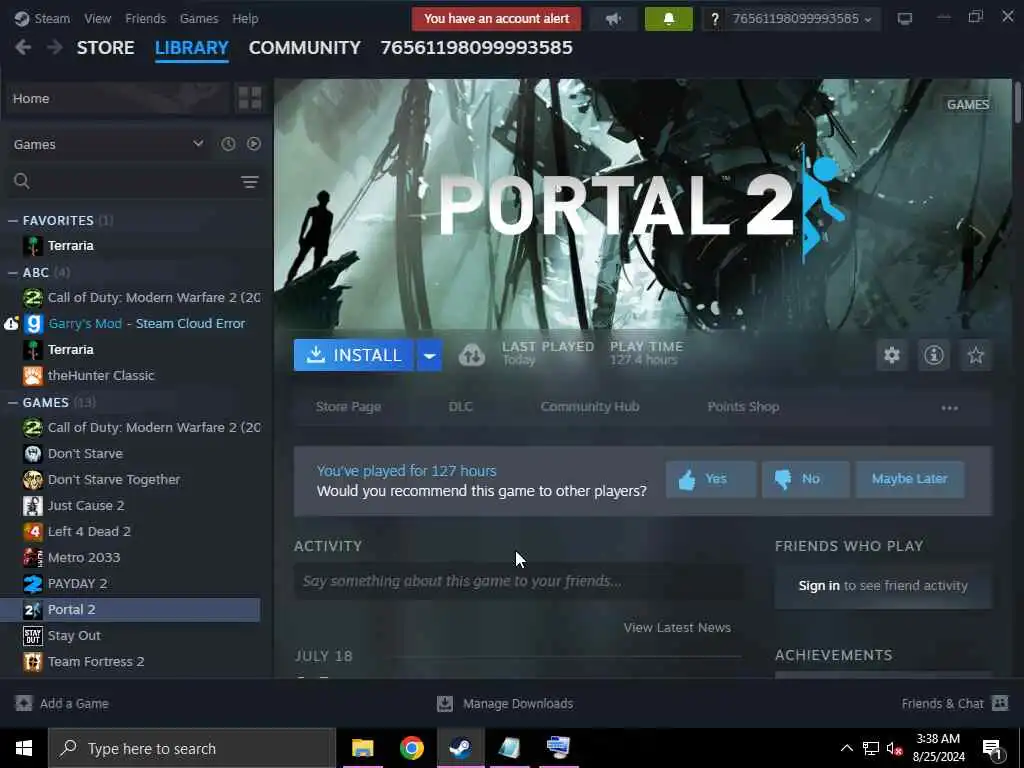Image resolution: width=1024 pixels, height=768 pixels.
Task: Click the question mark help icon
Action: (x=714, y=19)
